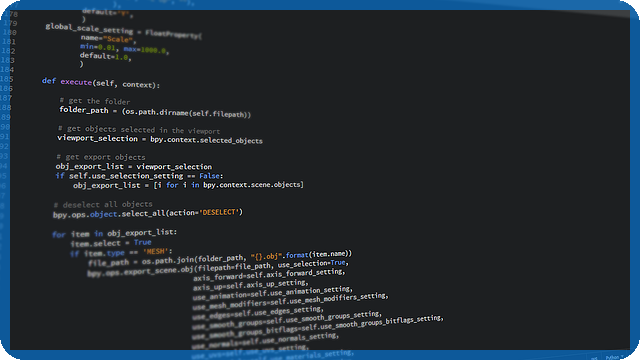Click line number 188 in the gutter
The width and height of the screenshot is (640, 360).
[x=6, y=107]
